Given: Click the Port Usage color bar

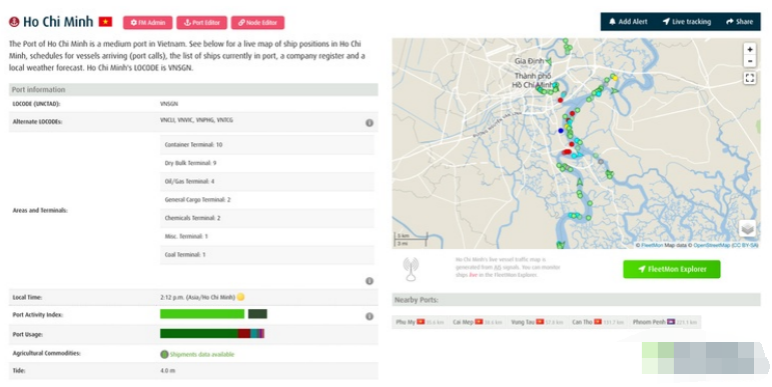Looking at the screenshot, I should point(212,334).
